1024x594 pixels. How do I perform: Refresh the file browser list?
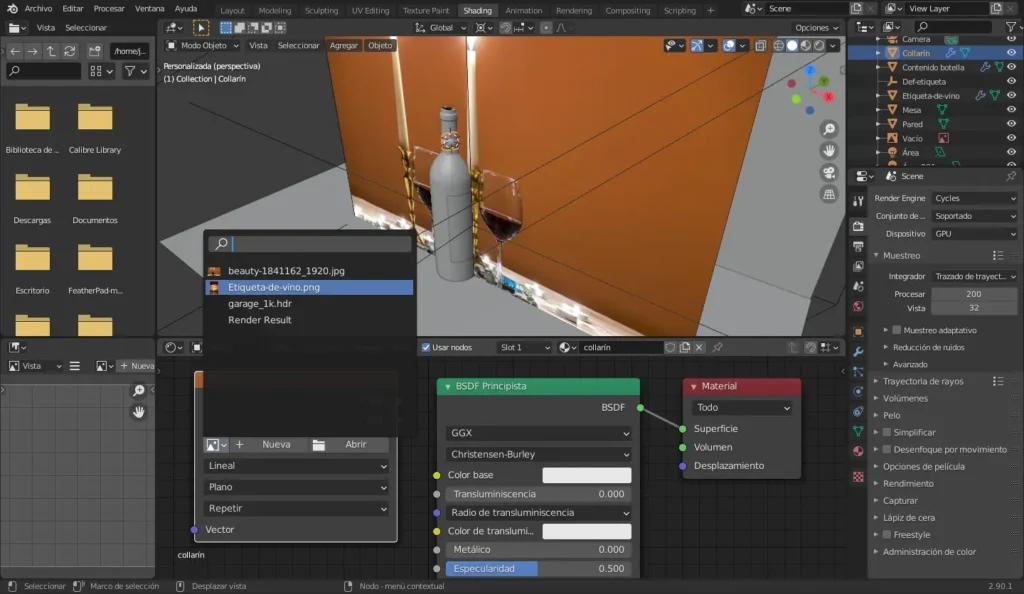coord(69,51)
